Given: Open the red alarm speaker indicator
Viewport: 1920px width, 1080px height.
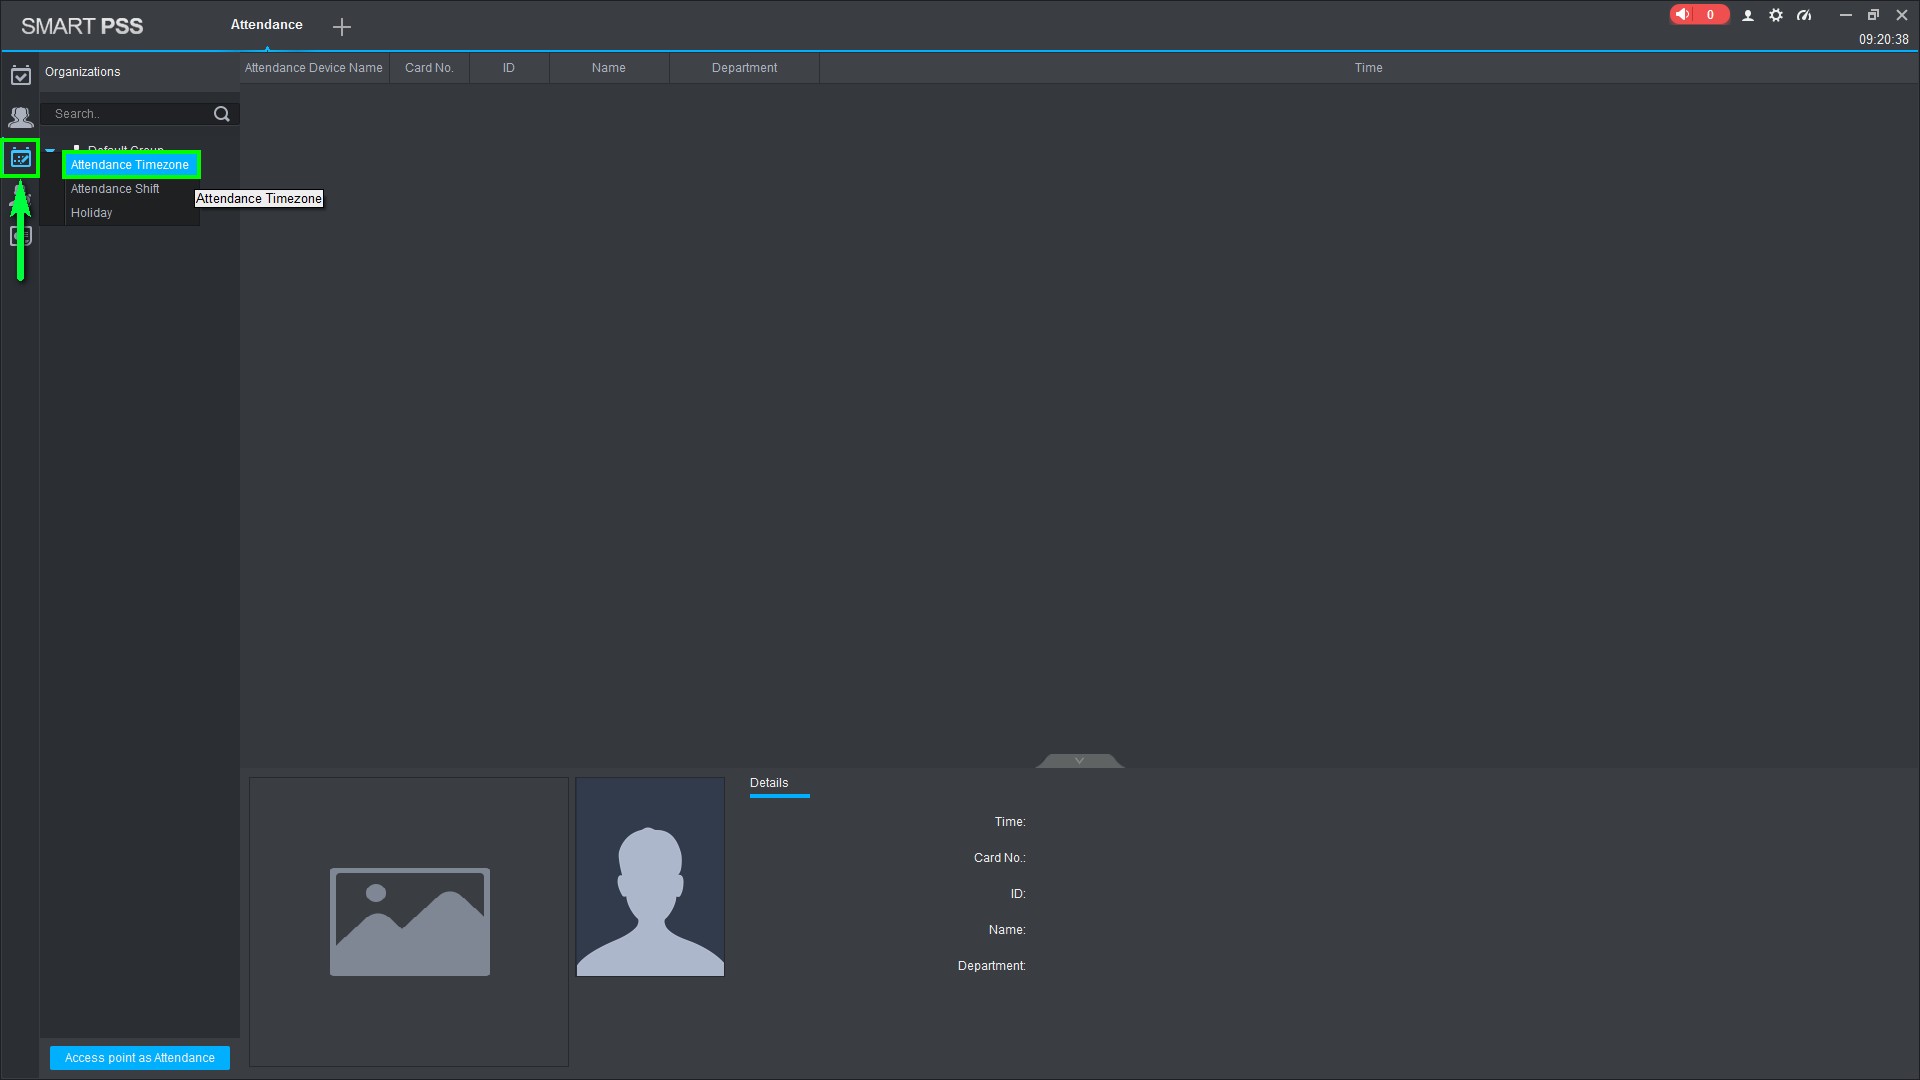Looking at the screenshot, I should (1697, 15).
